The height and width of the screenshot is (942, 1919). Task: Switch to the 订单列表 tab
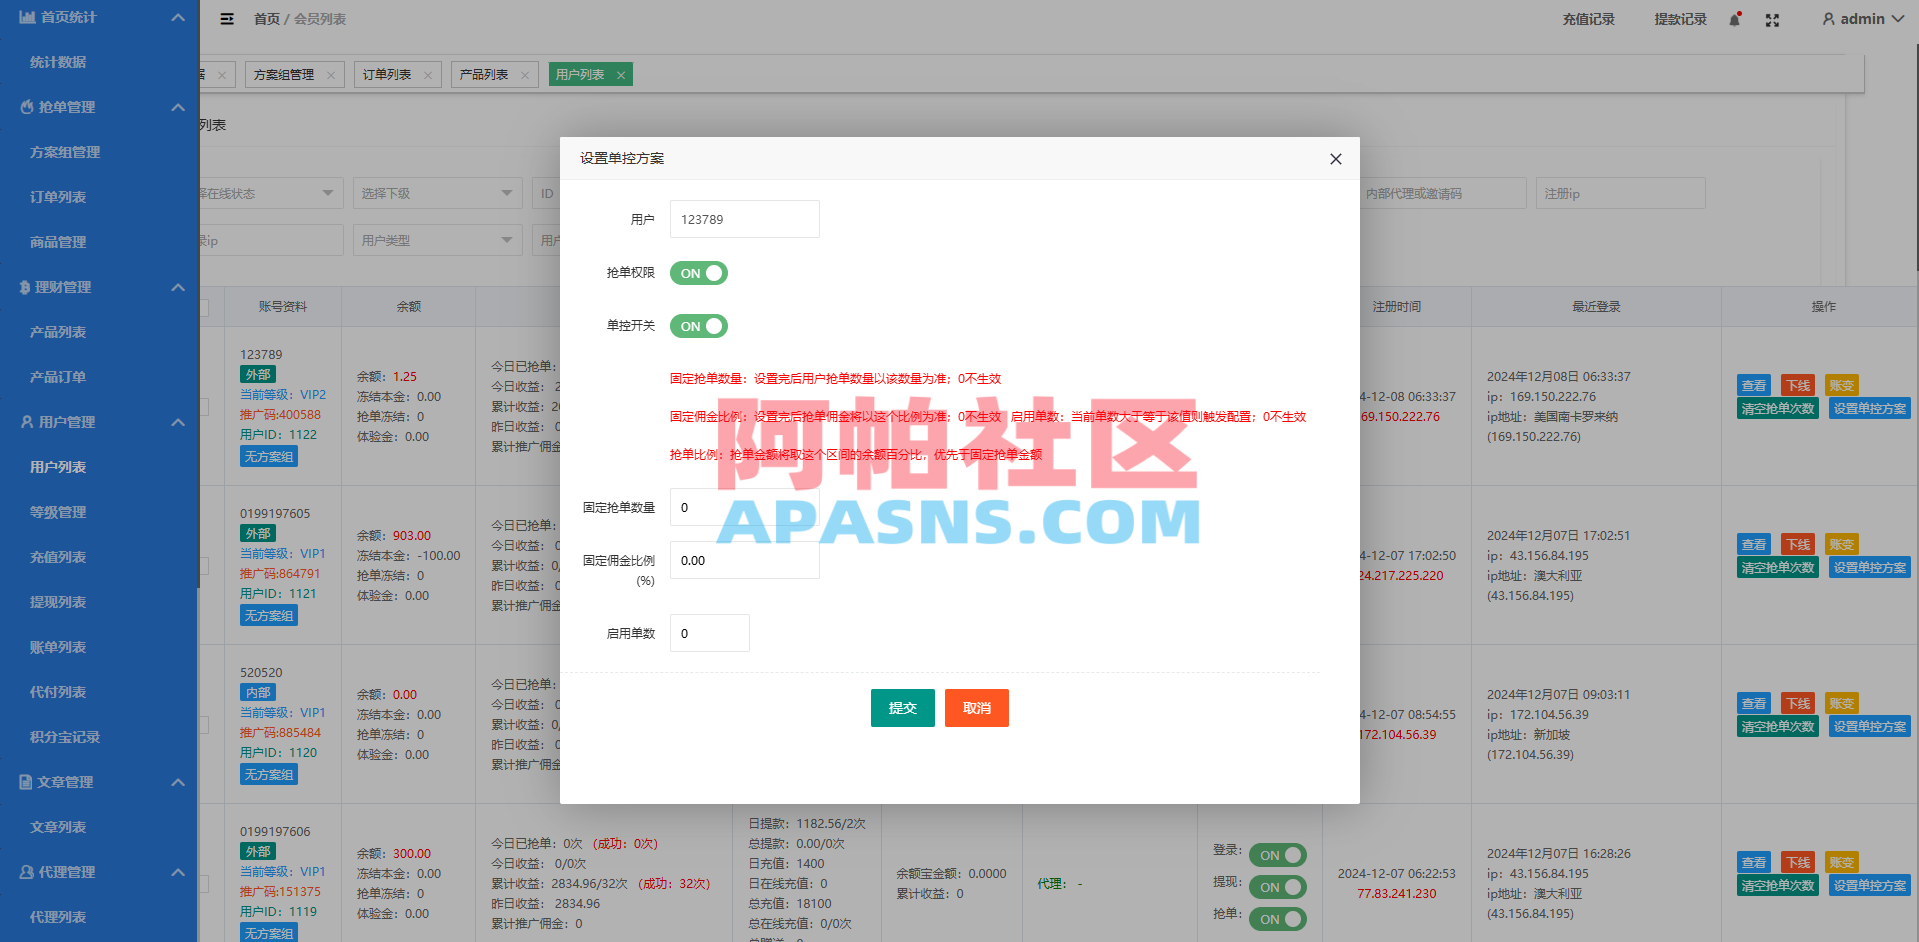point(388,73)
